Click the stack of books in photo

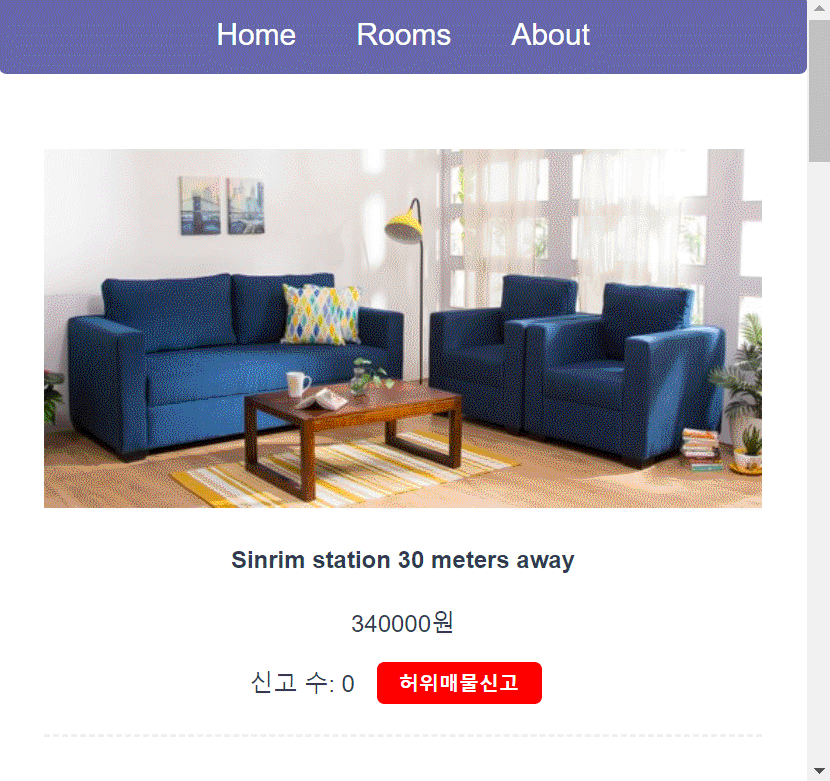click(701, 450)
